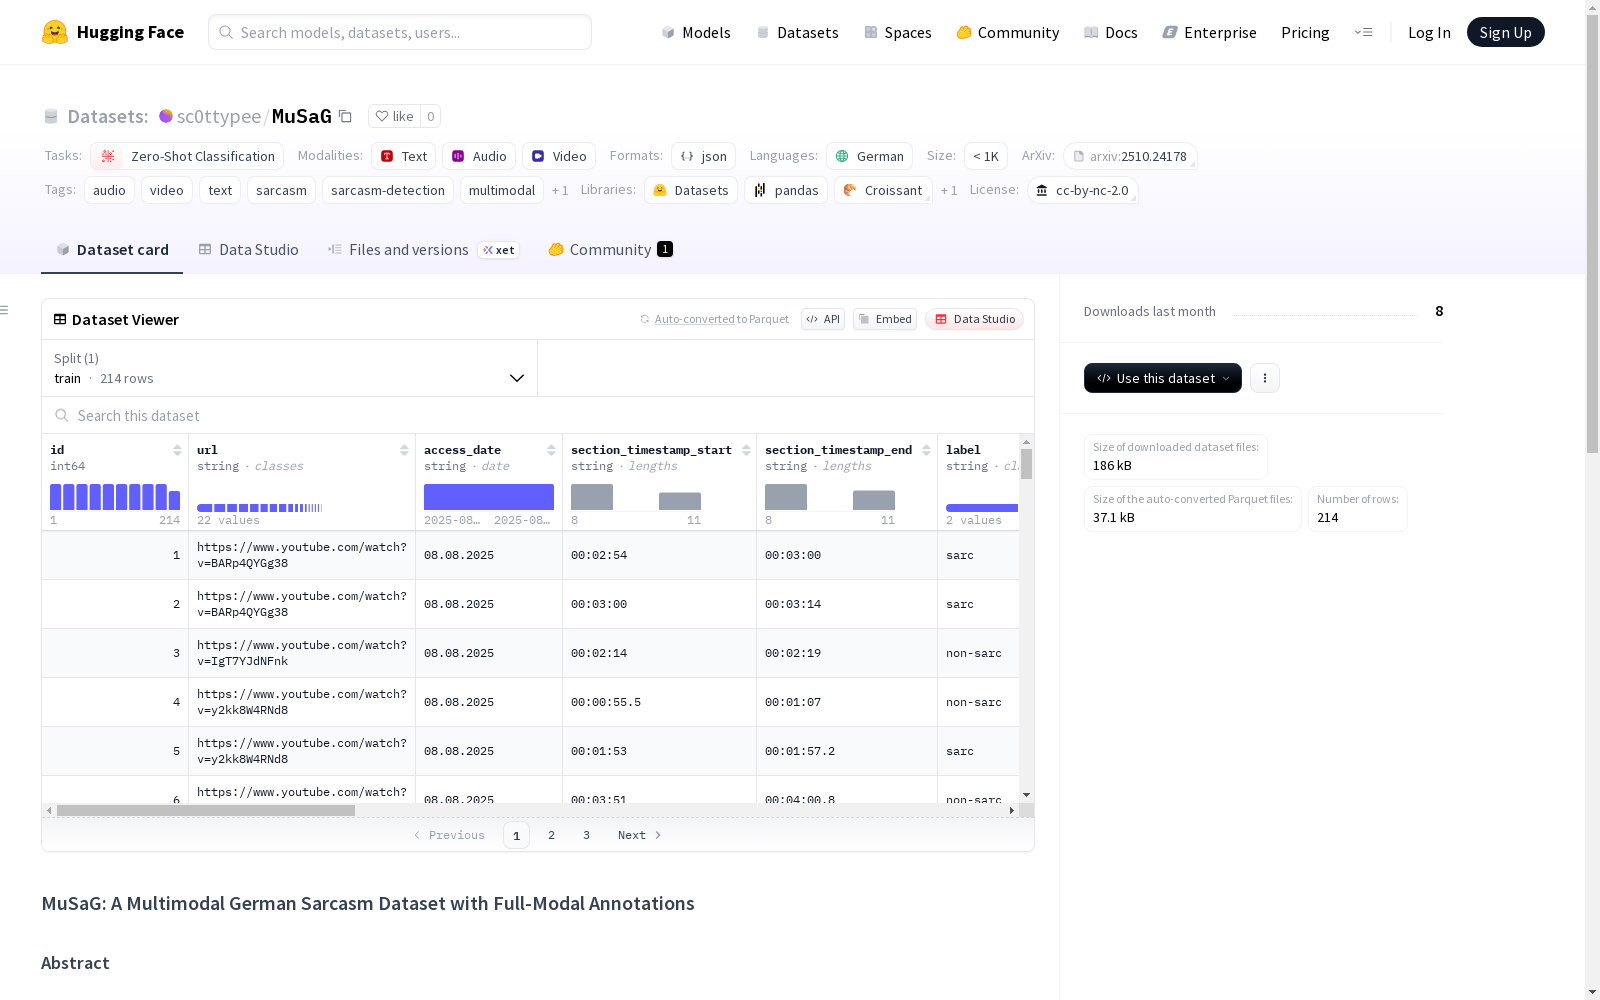The image size is (1600, 1000).
Task: Sort the section_timestamp_end column
Action: [x=927, y=450]
